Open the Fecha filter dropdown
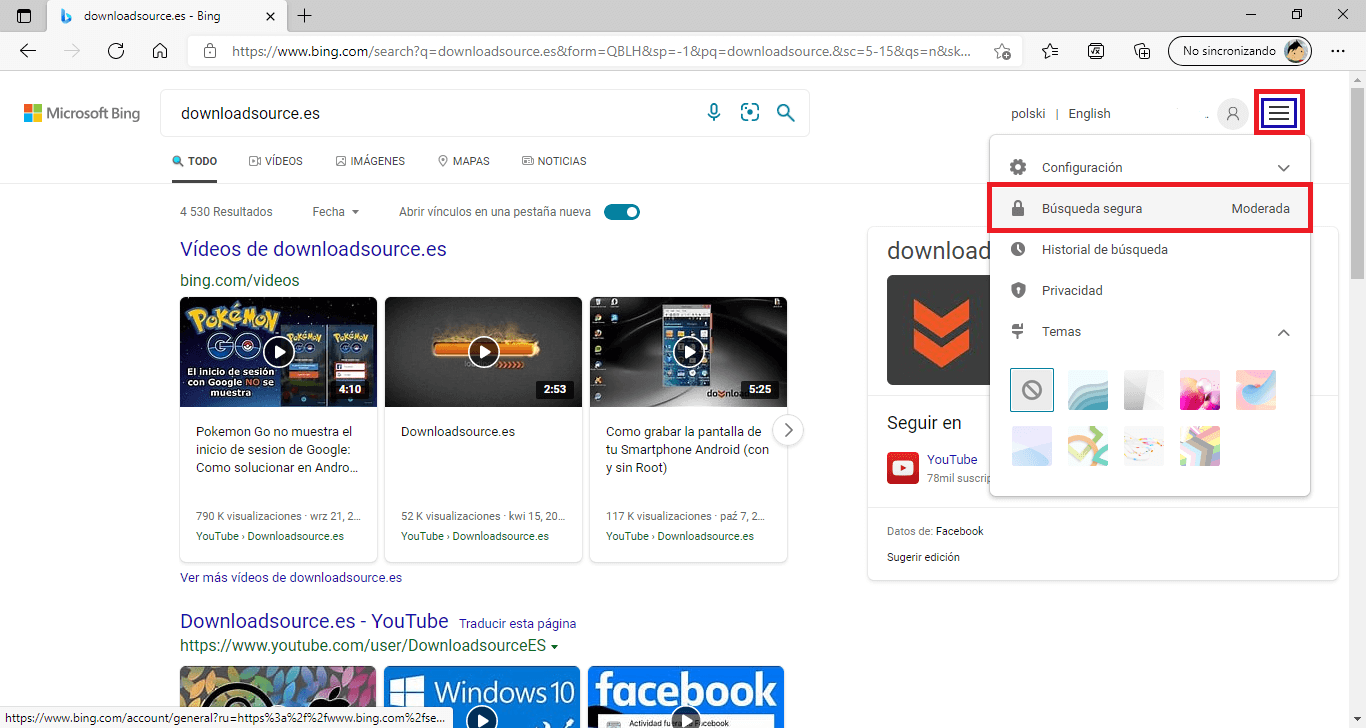 (x=335, y=212)
